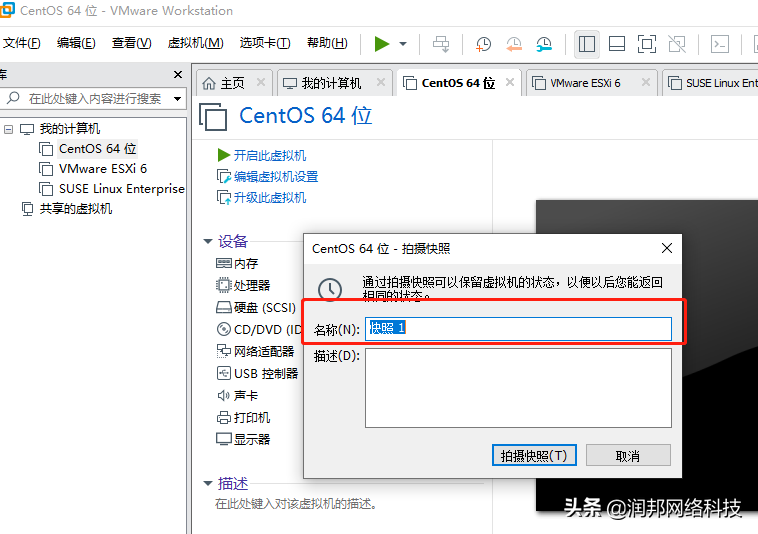Viewport: 758px width, 534px height.
Task: Click the snapshot 名称(N) input field
Action: tap(518, 329)
